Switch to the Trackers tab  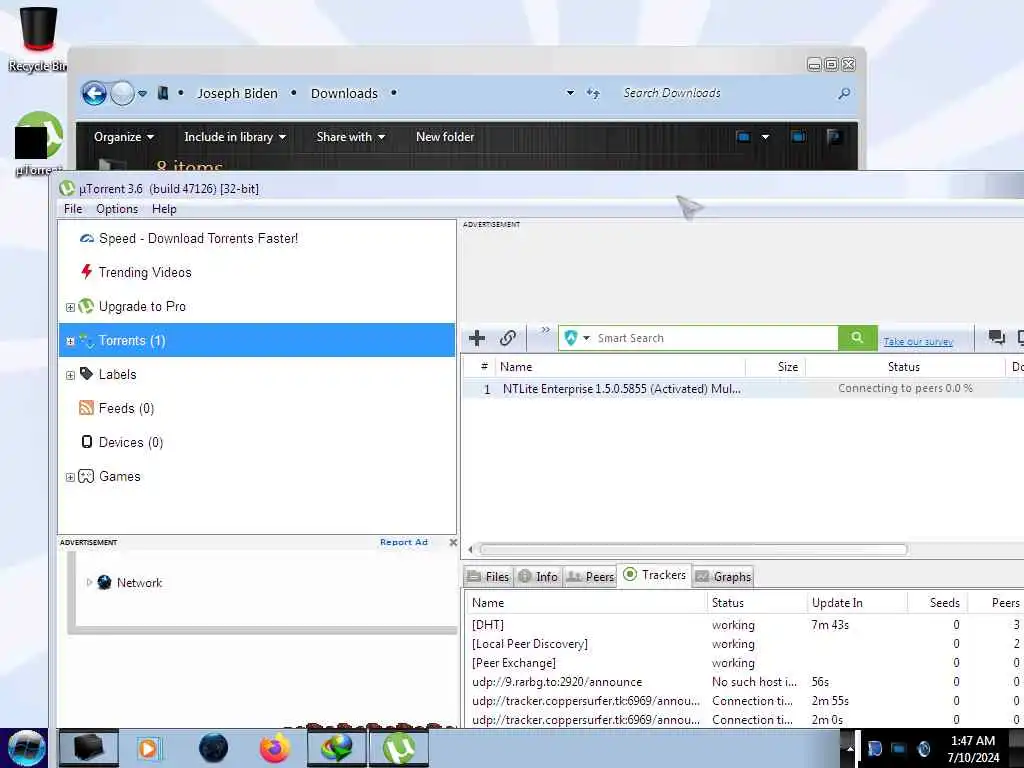(x=654, y=575)
